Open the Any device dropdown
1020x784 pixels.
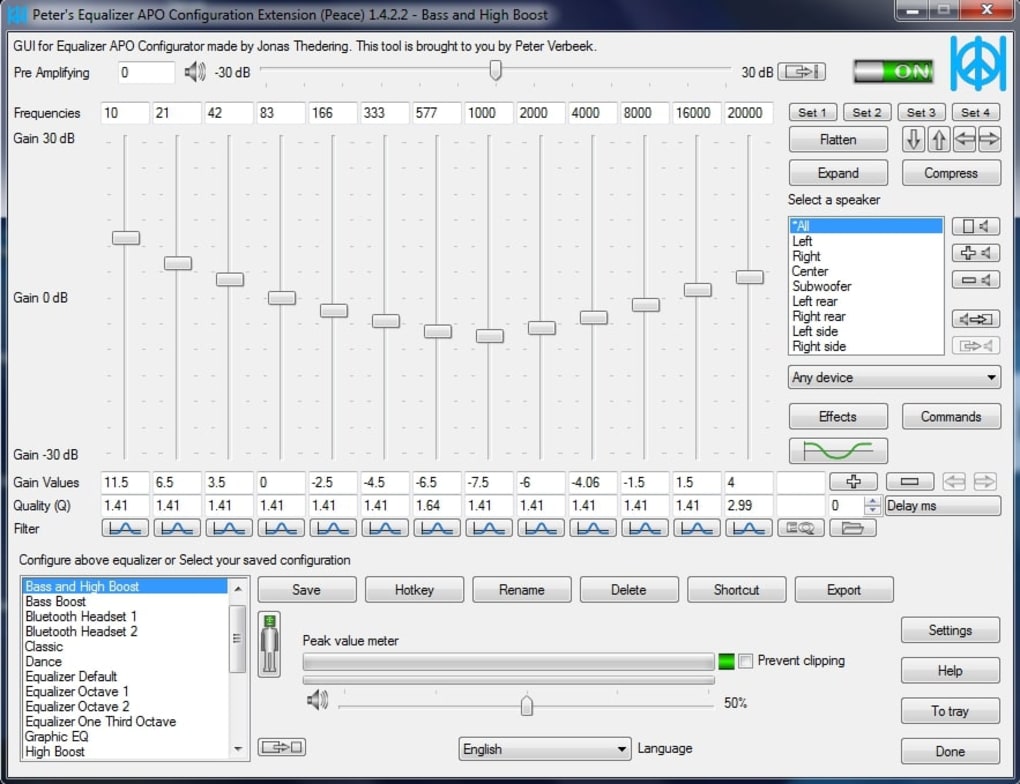894,378
